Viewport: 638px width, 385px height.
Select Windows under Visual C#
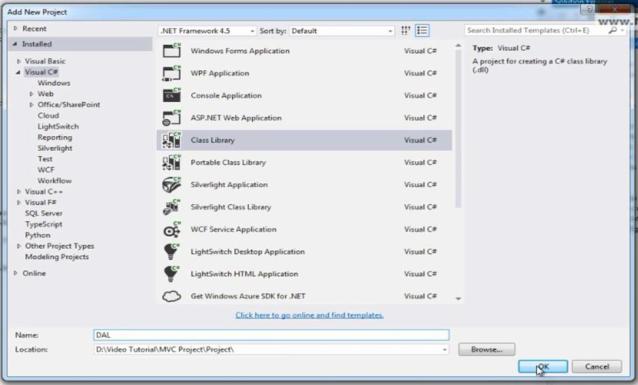coord(54,83)
